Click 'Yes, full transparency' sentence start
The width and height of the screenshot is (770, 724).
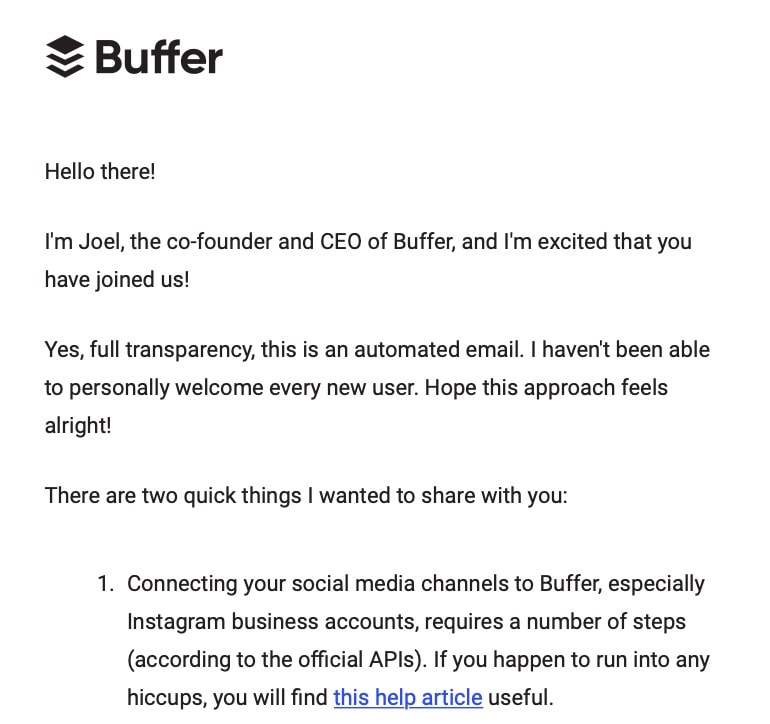point(150,350)
